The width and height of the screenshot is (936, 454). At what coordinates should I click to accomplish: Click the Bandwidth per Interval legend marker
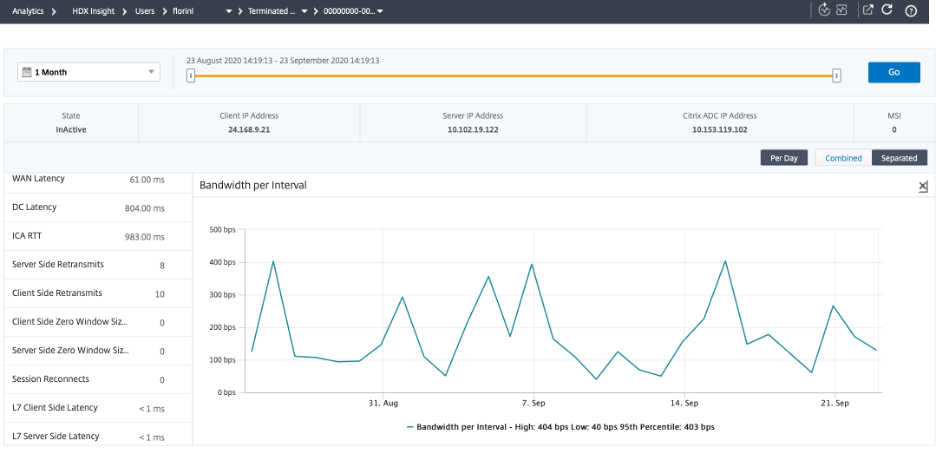tap(410, 427)
